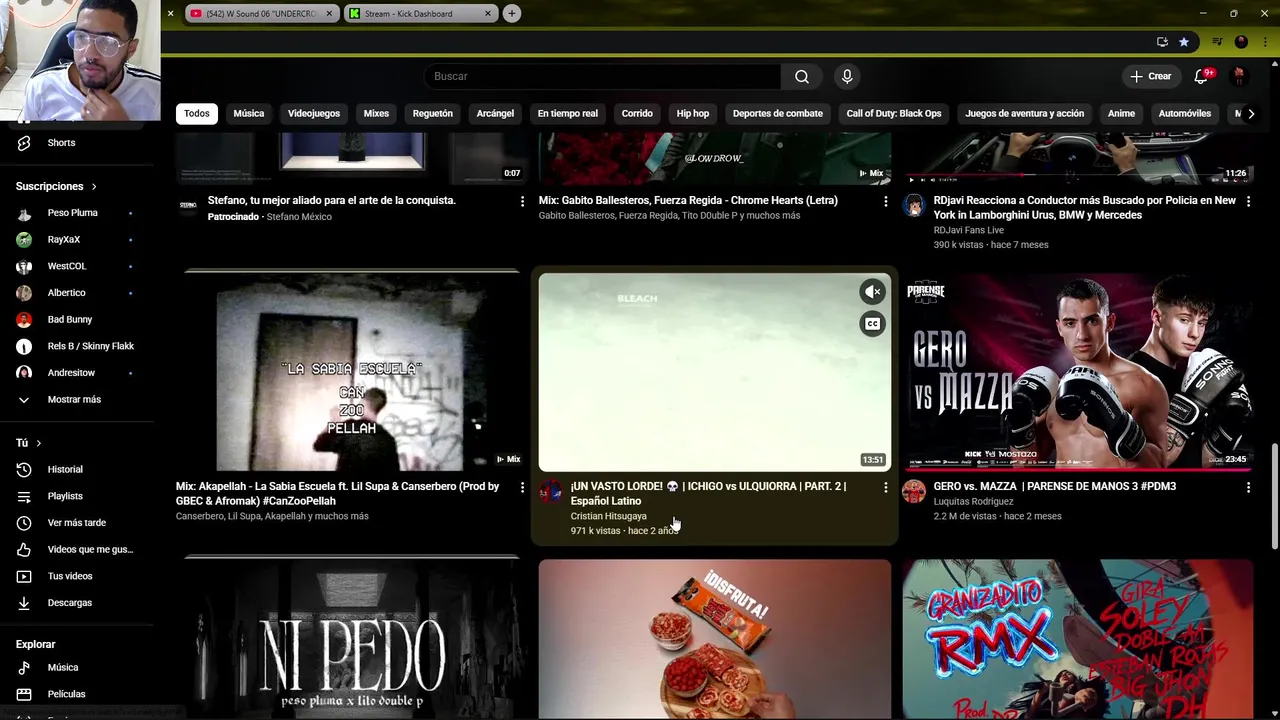Select the Todos filter chip
The height and width of the screenshot is (720, 1280).
coord(197,113)
